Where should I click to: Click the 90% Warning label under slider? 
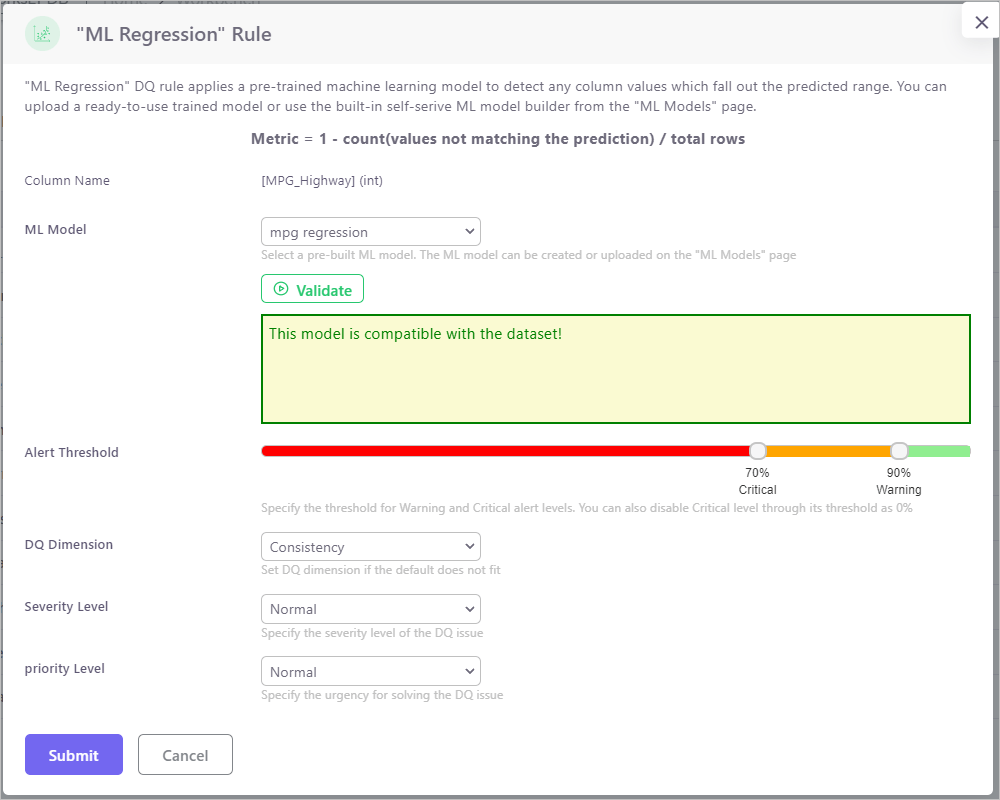[898, 481]
